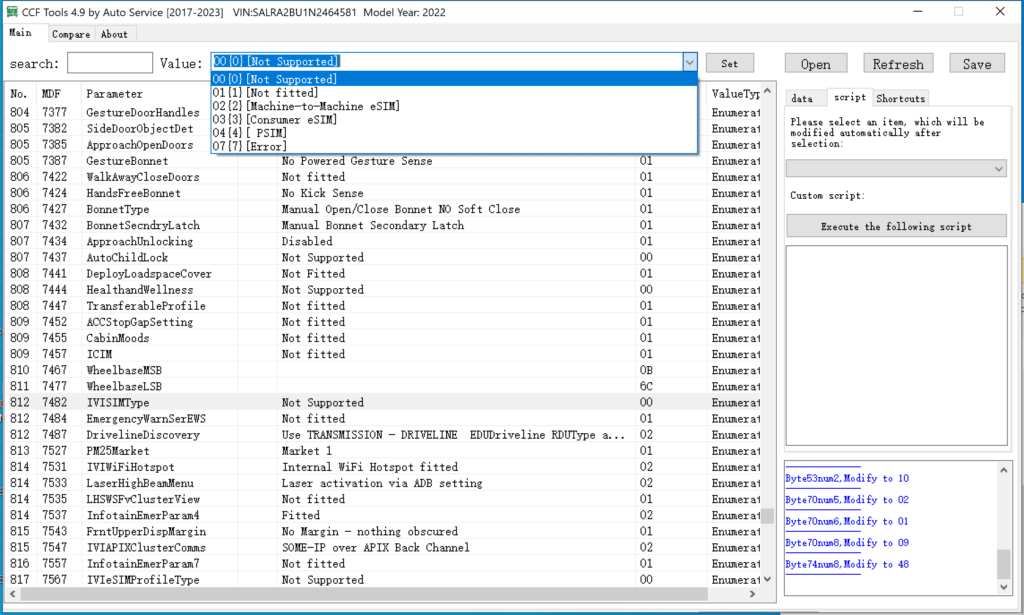Click the CCF Tools app icon in title bar

click(x=12, y=12)
